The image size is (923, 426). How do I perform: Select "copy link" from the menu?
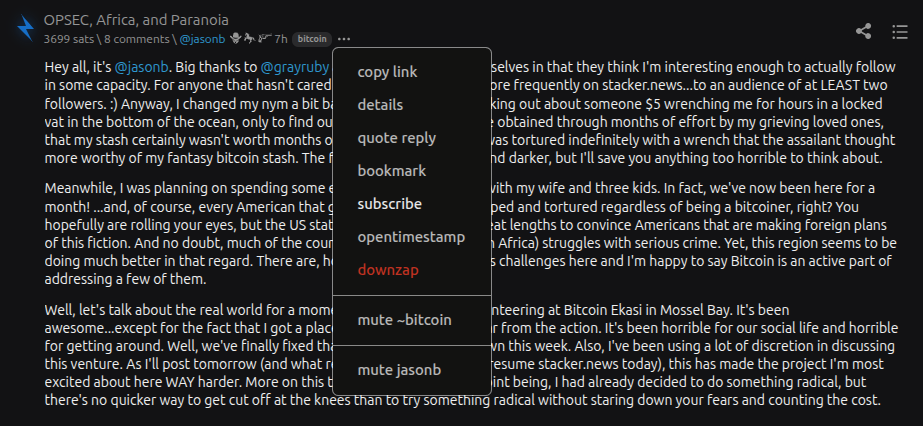387,72
